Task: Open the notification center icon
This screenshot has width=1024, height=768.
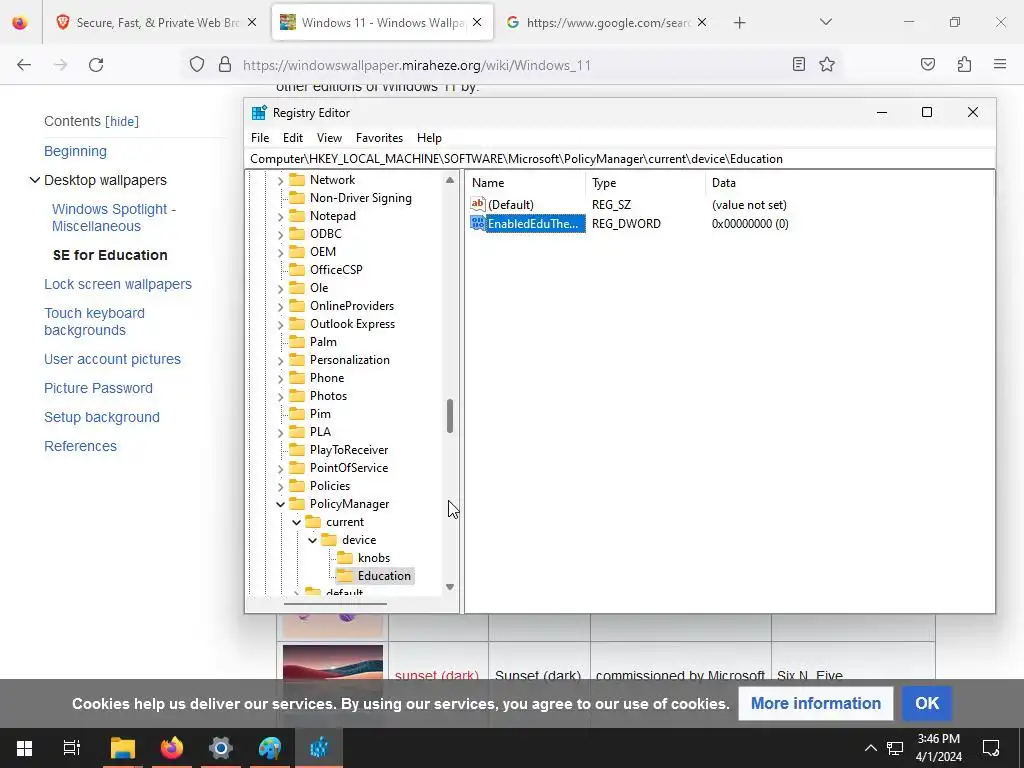Action: [991, 748]
